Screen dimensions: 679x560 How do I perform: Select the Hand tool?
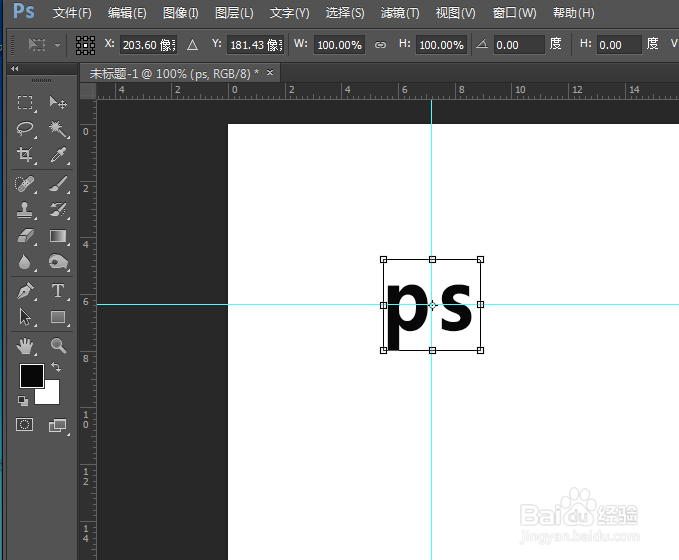(25, 346)
